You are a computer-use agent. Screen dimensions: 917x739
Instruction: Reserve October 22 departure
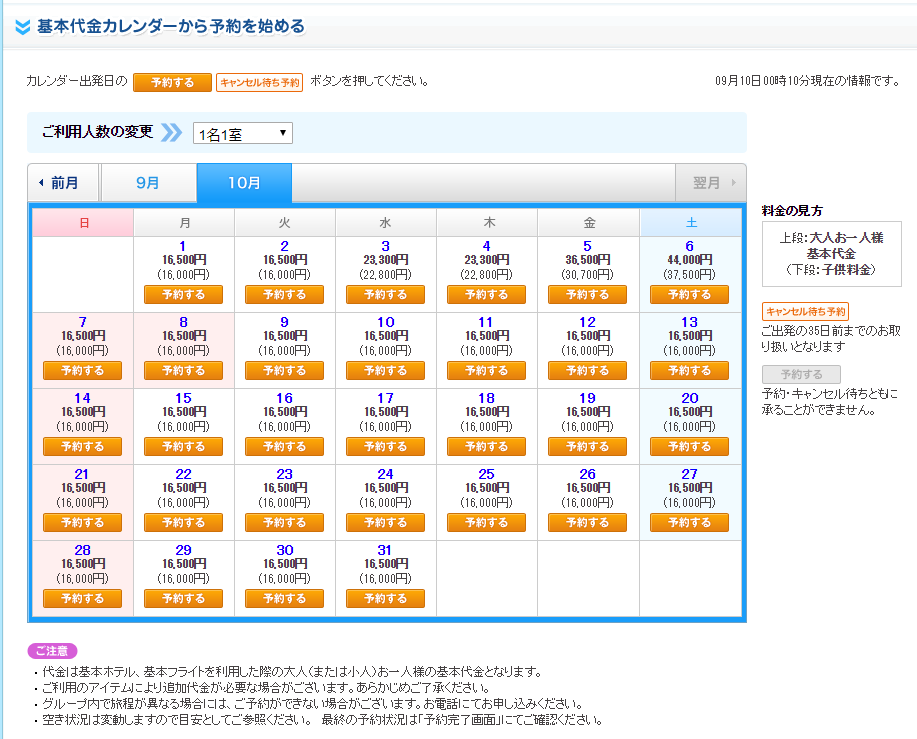coord(184,523)
